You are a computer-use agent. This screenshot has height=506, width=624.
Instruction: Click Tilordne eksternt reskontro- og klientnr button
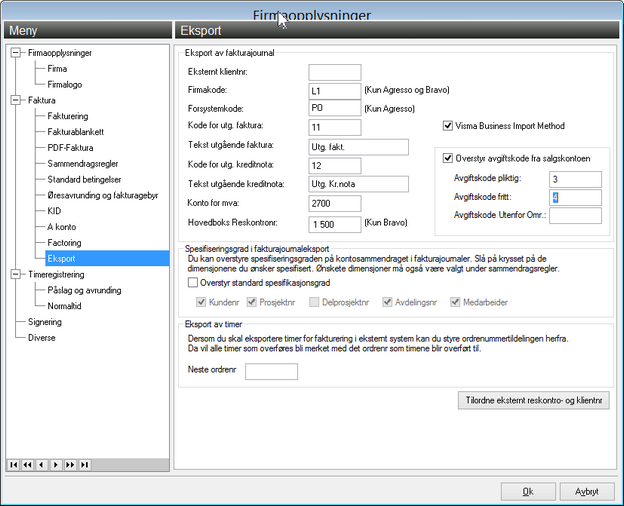click(x=534, y=400)
